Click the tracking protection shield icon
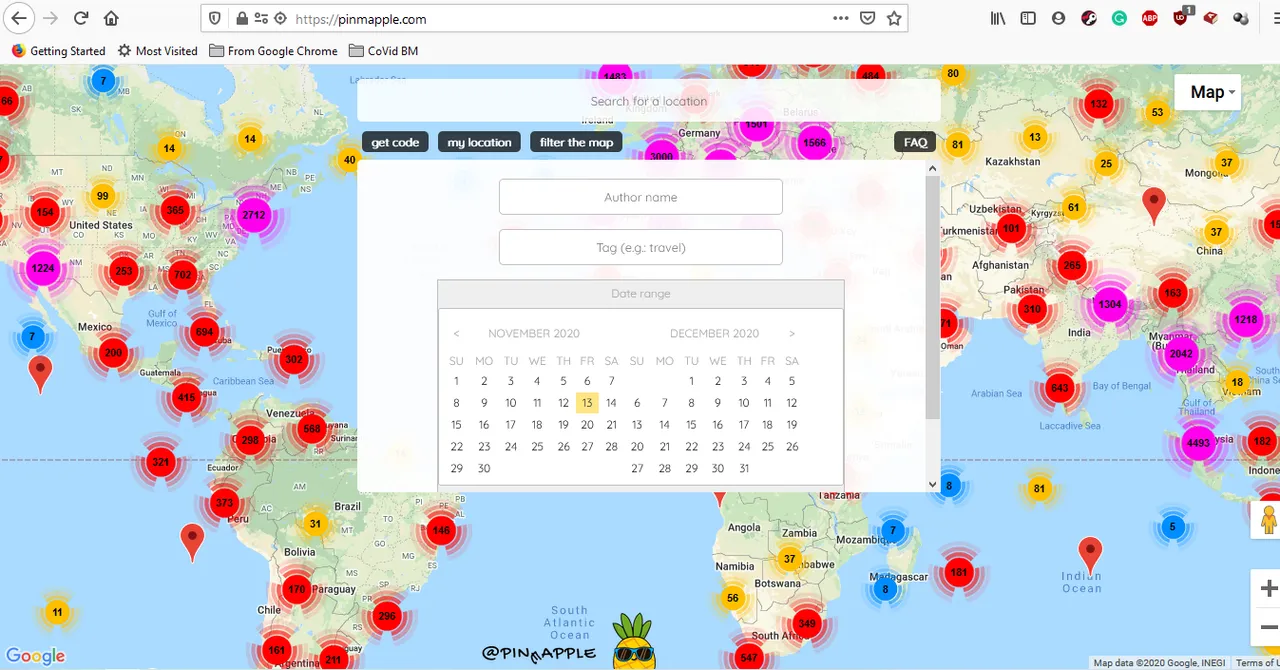Screen dimensions: 1280x670 [216, 18]
